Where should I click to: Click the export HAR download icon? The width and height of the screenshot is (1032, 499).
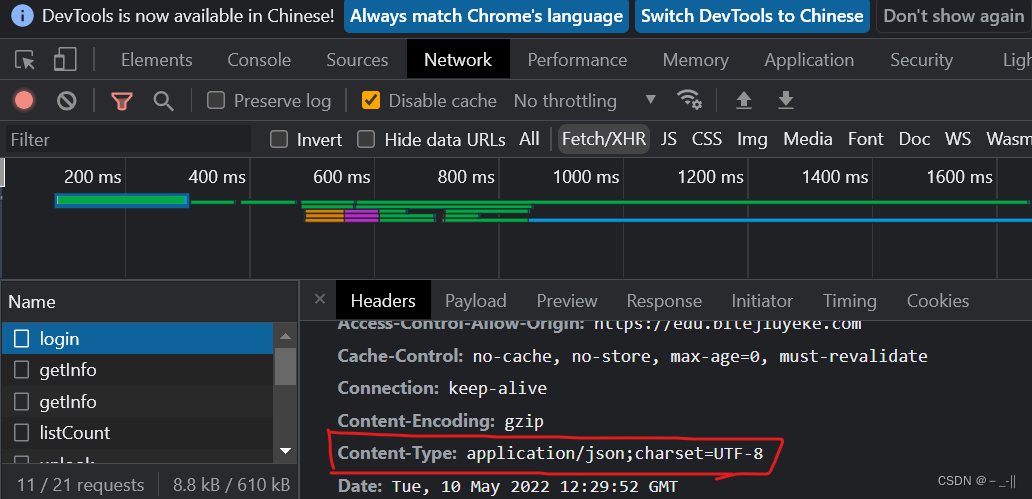(x=786, y=100)
